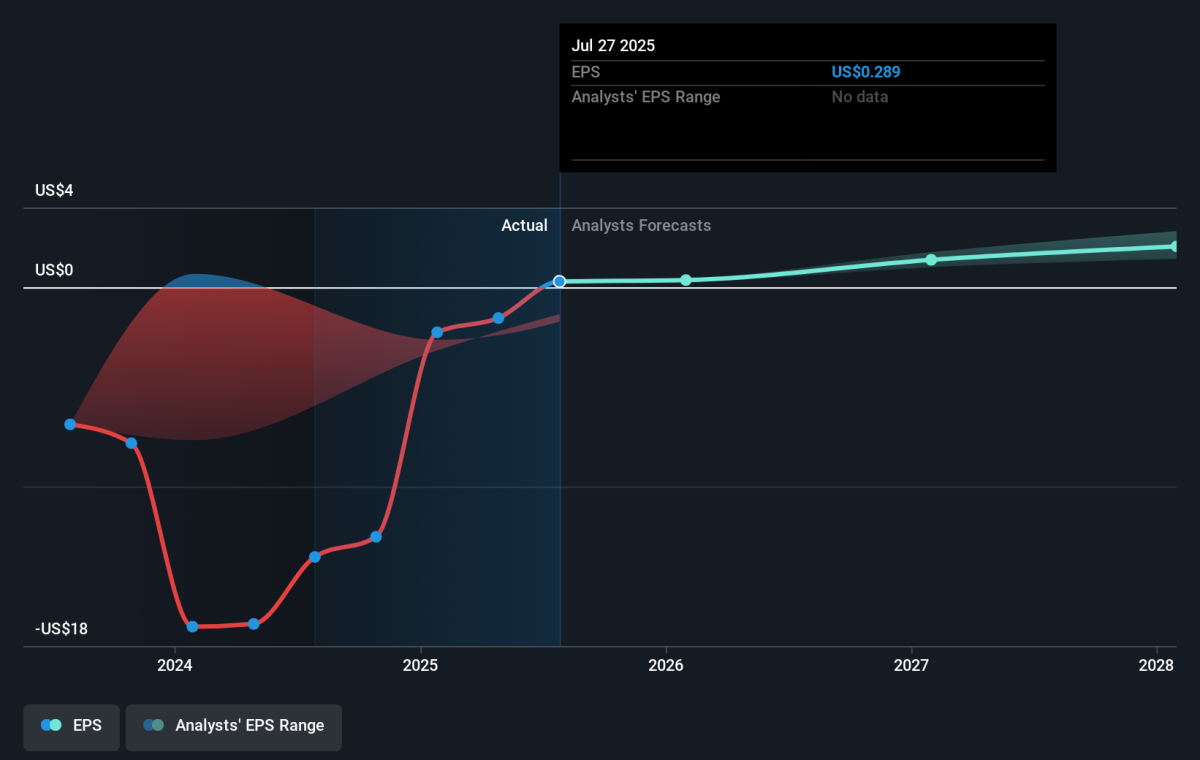The height and width of the screenshot is (760, 1200).
Task: Select the first EPS data point on far left
Action: pyautogui.click(x=70, y=424)
